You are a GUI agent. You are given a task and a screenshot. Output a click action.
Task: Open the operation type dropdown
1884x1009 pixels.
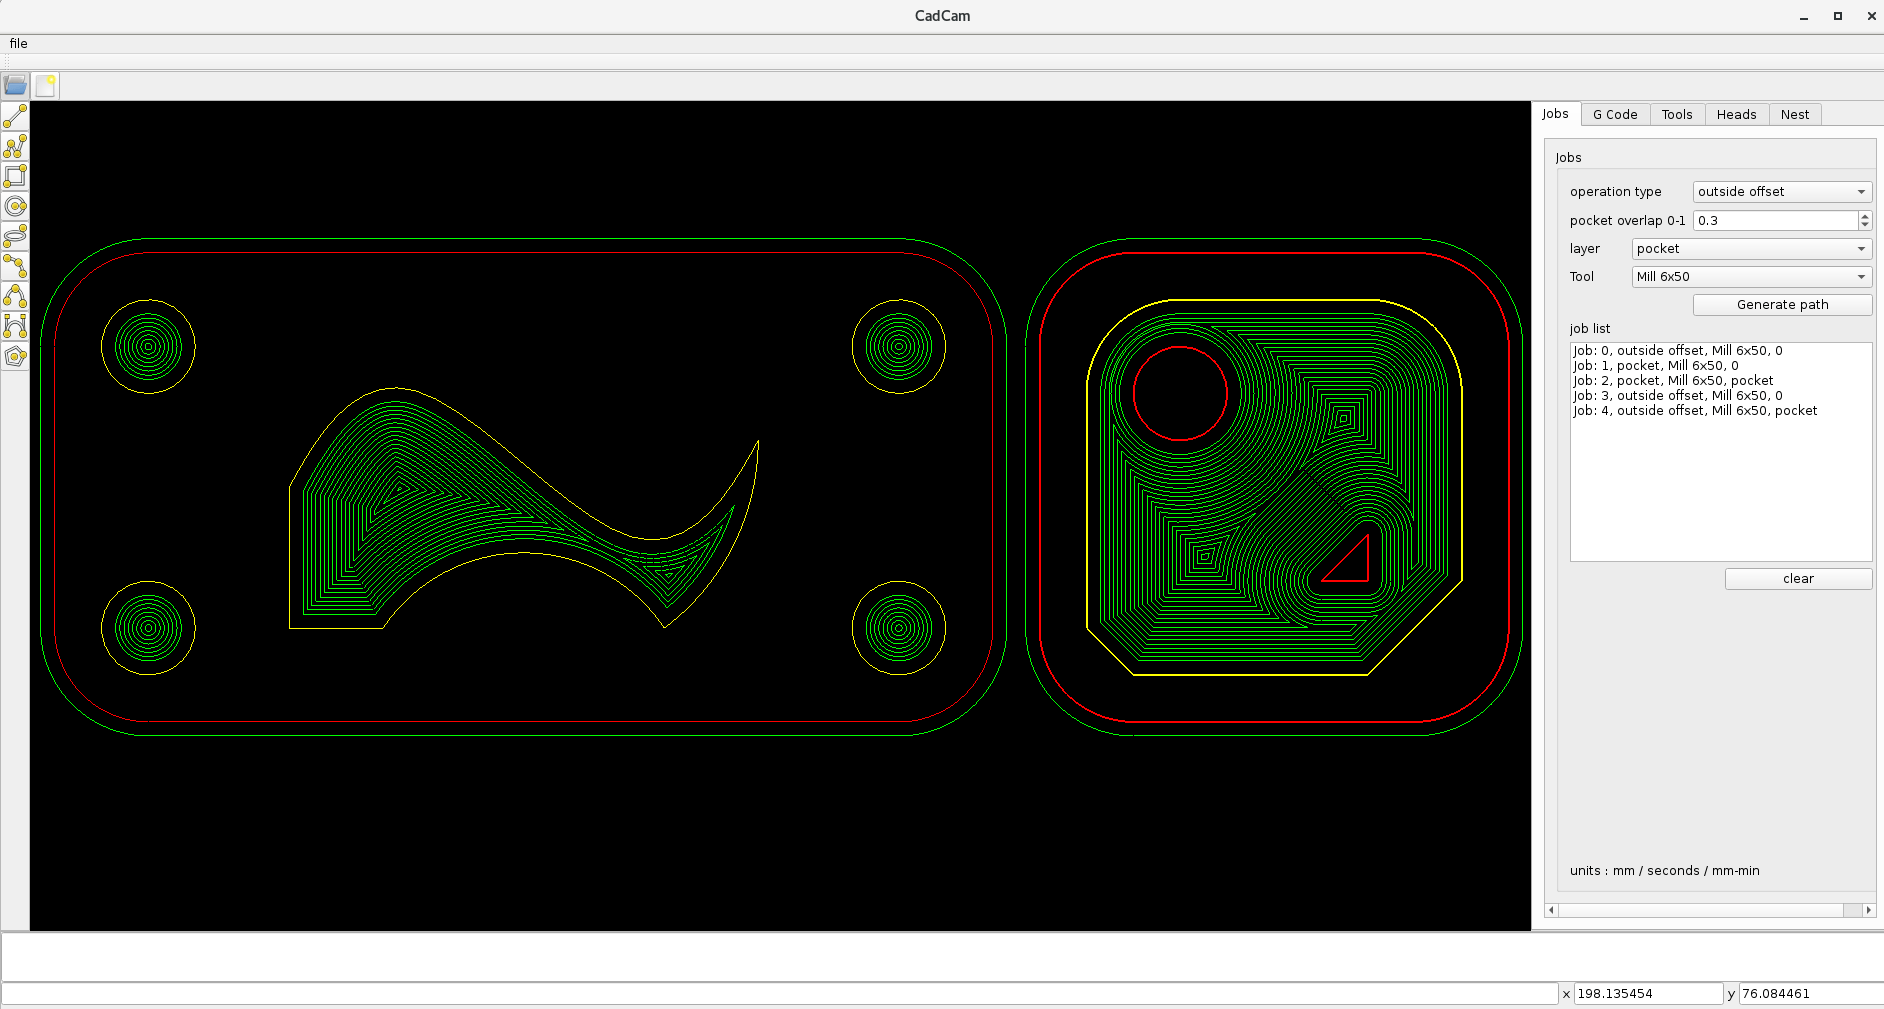pos(1782,192)
